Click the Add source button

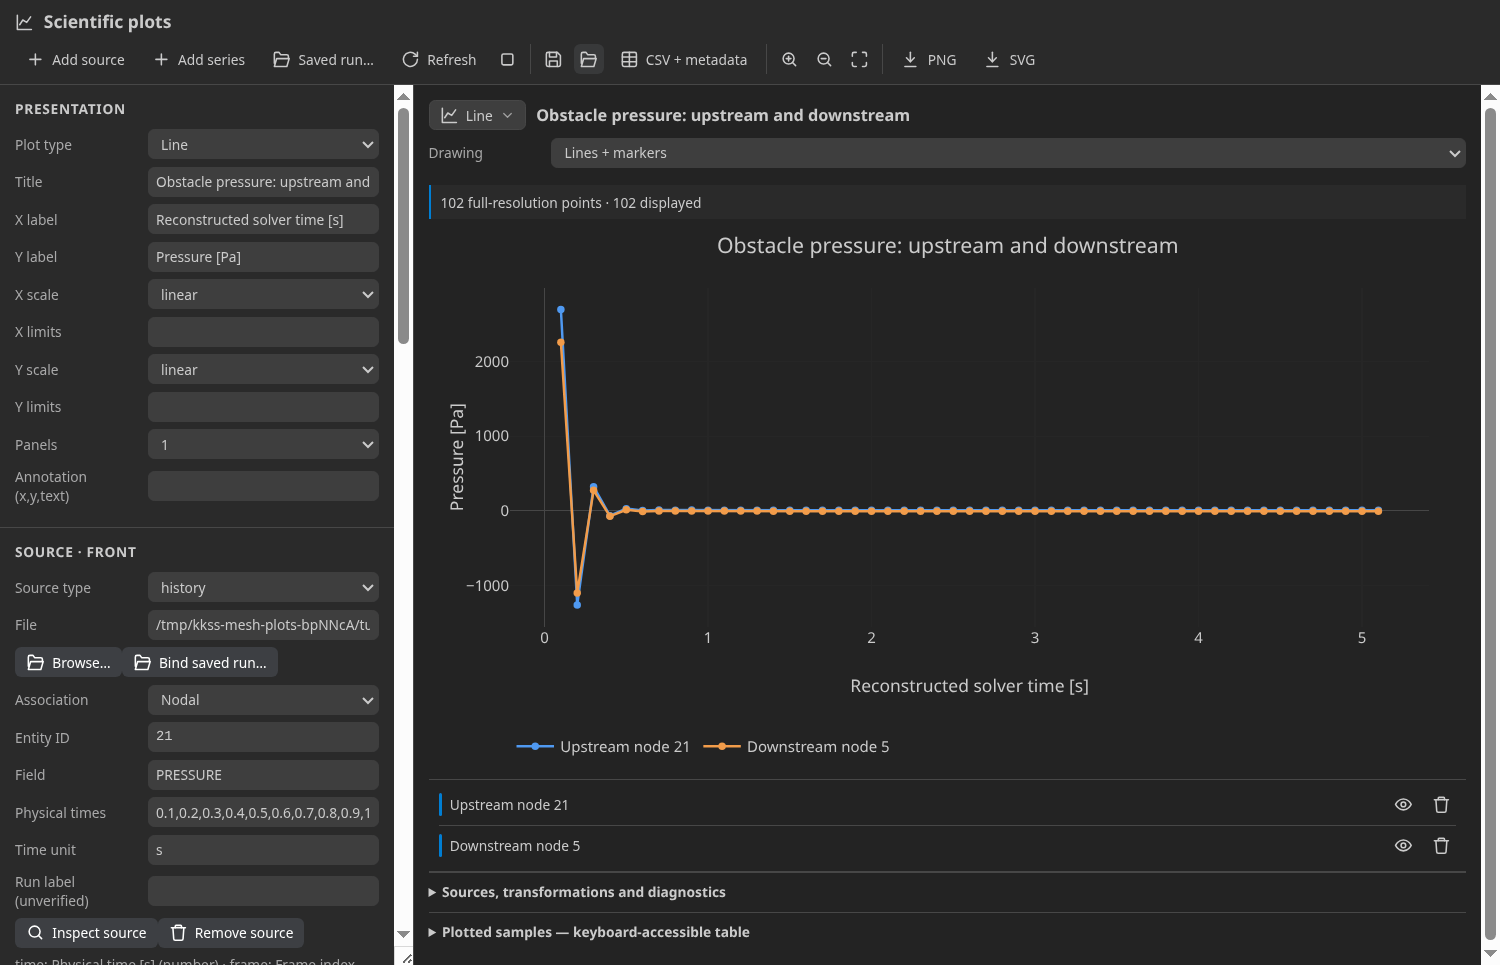tap(76, 60)
